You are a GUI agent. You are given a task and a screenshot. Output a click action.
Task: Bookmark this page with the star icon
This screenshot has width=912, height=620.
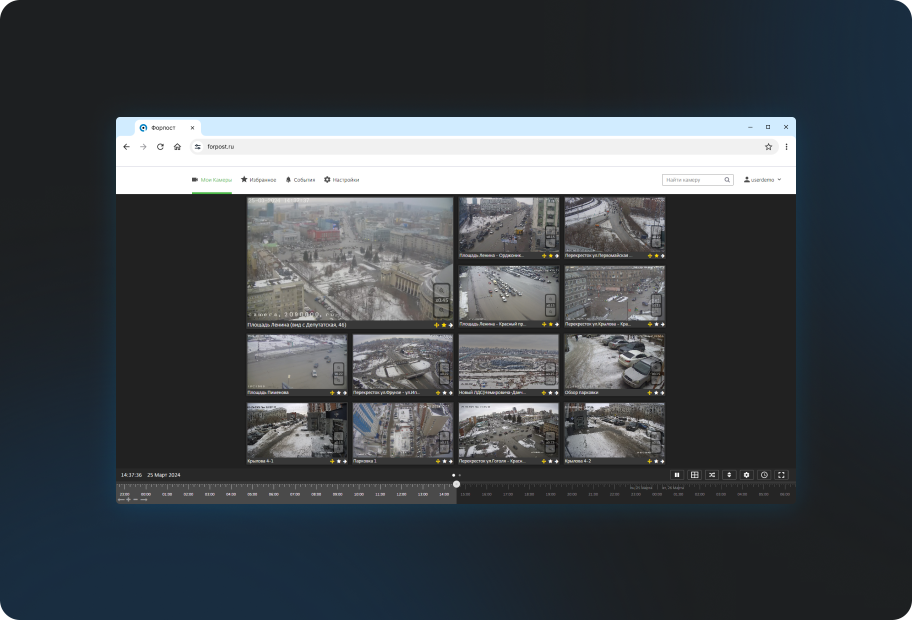pyautogui.click(x=768, y=146)
